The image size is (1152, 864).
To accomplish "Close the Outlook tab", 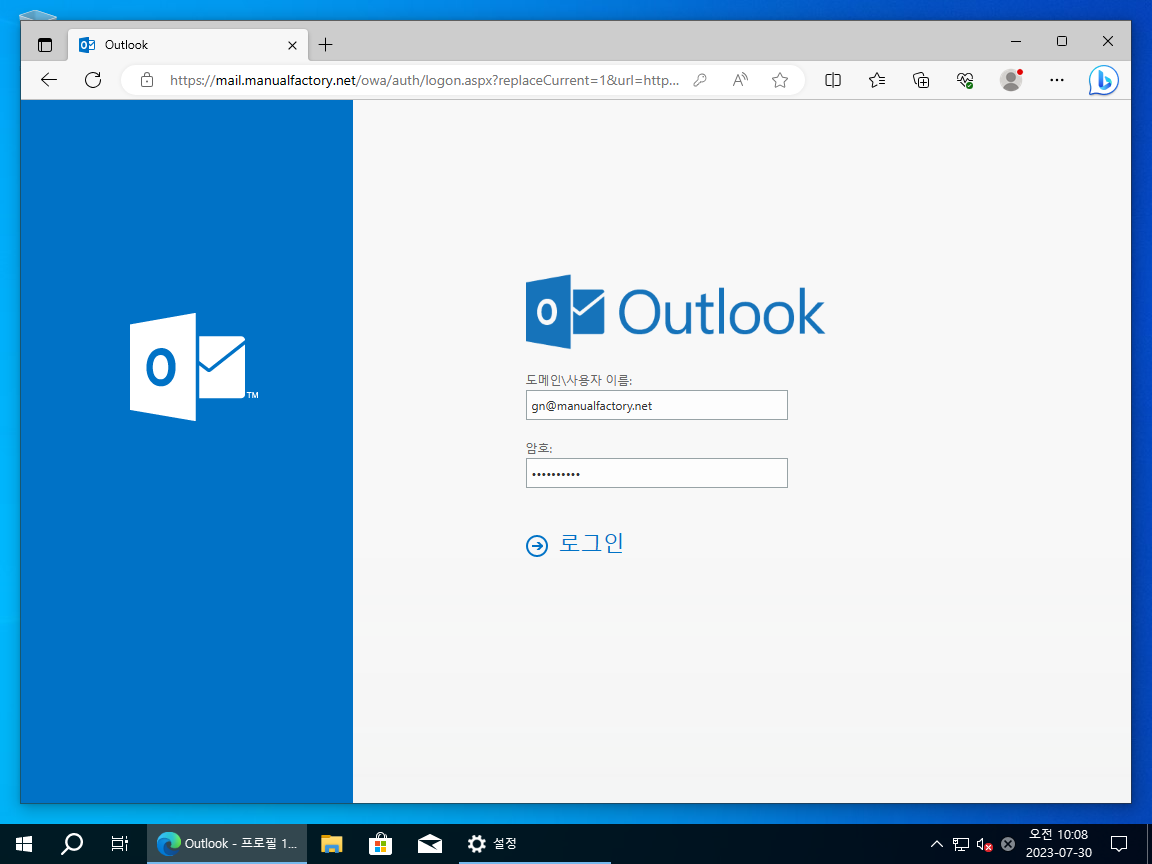I will (292, 46).
